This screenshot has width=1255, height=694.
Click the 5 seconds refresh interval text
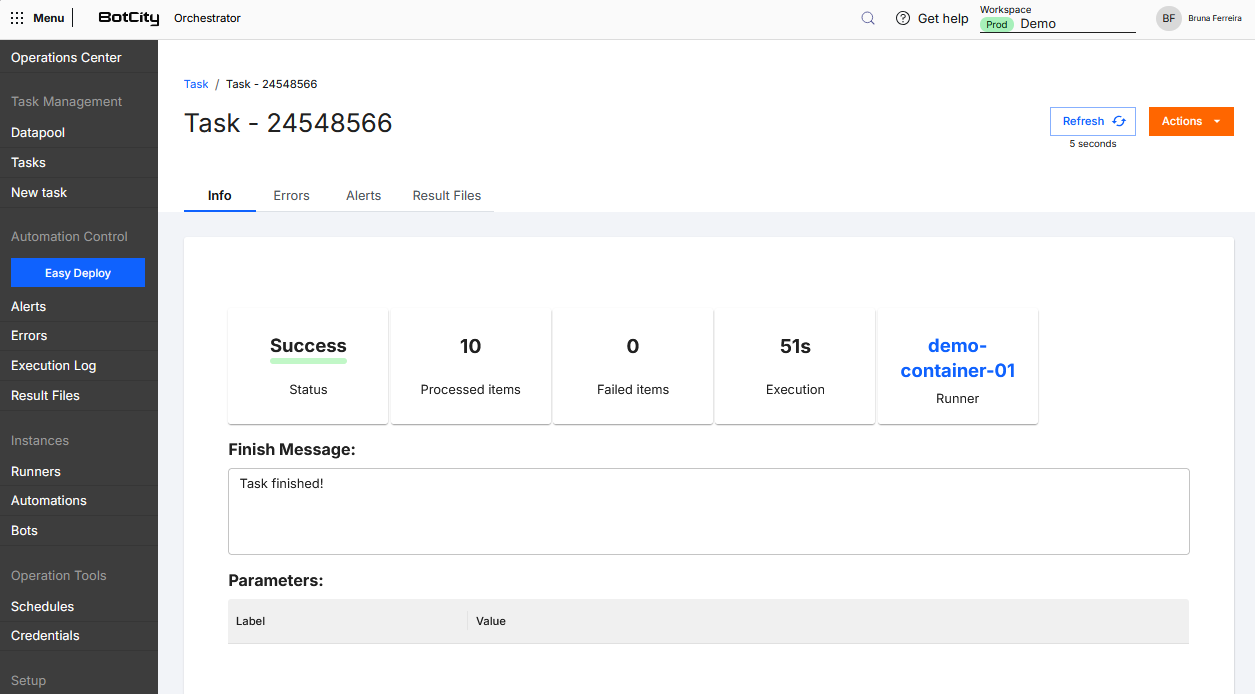click(1093, 144)
